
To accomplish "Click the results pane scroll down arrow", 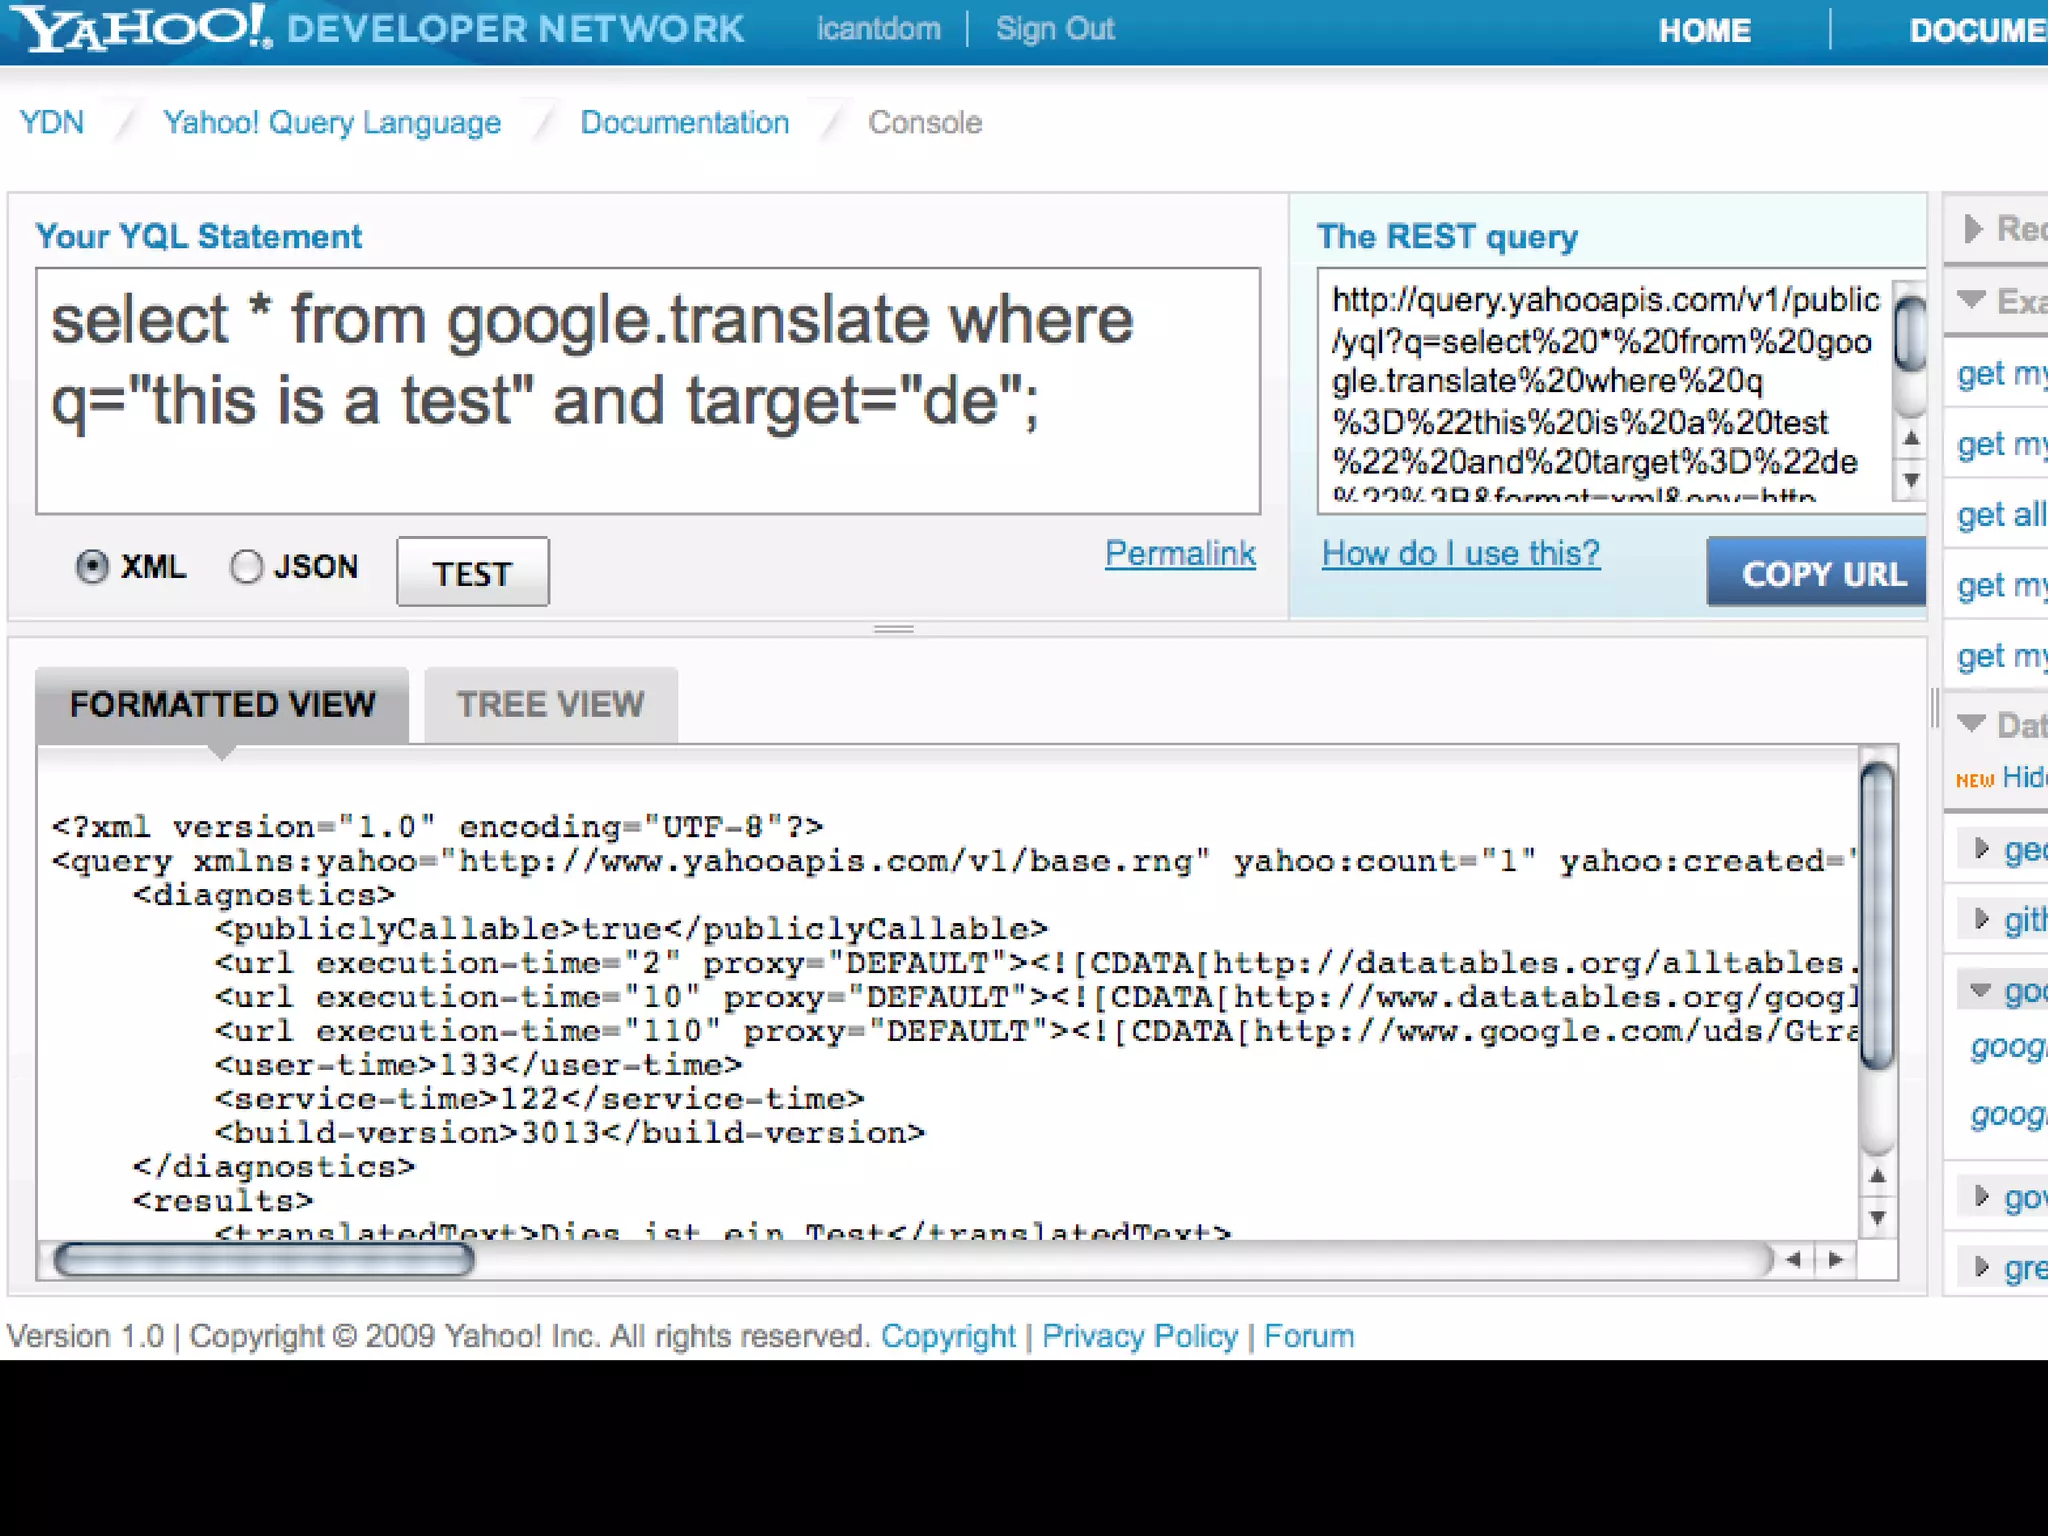I will tap(1877, 1218).
